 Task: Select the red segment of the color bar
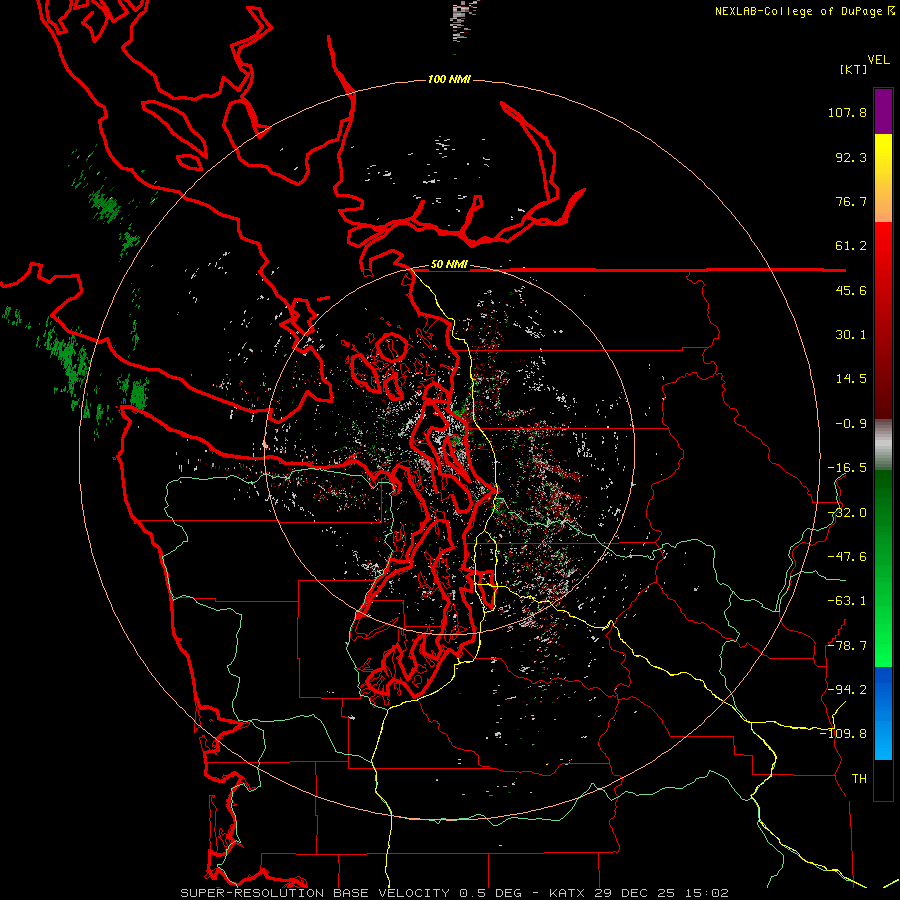(883, 320)
